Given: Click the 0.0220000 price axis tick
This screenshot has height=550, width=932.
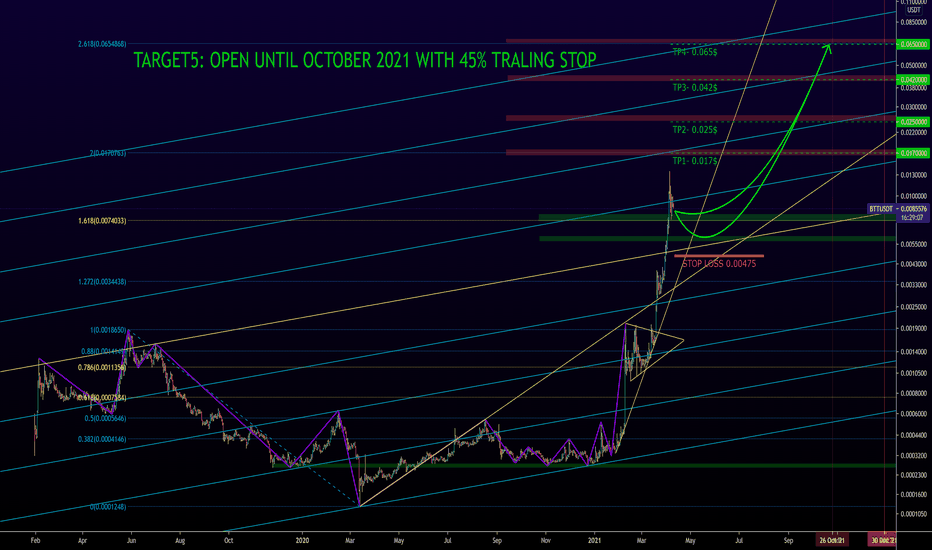Looking at the screenshot, I should 914,133.
